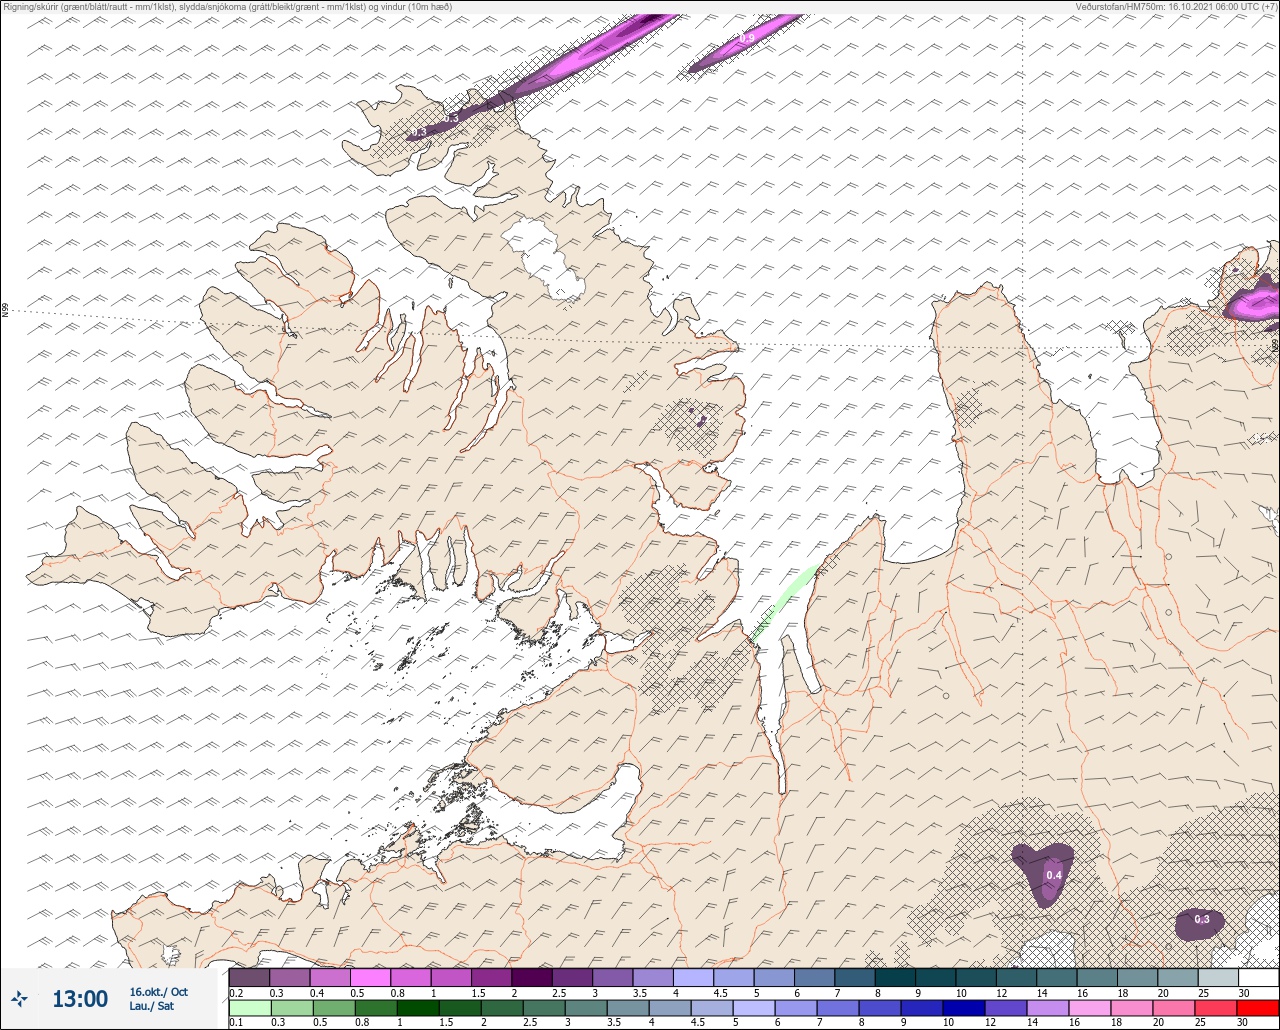Click the date text 16.okt./ Oct
Image resolution: width=1280 pixels, height=1030 pixels.
click(x=158, y=991)
